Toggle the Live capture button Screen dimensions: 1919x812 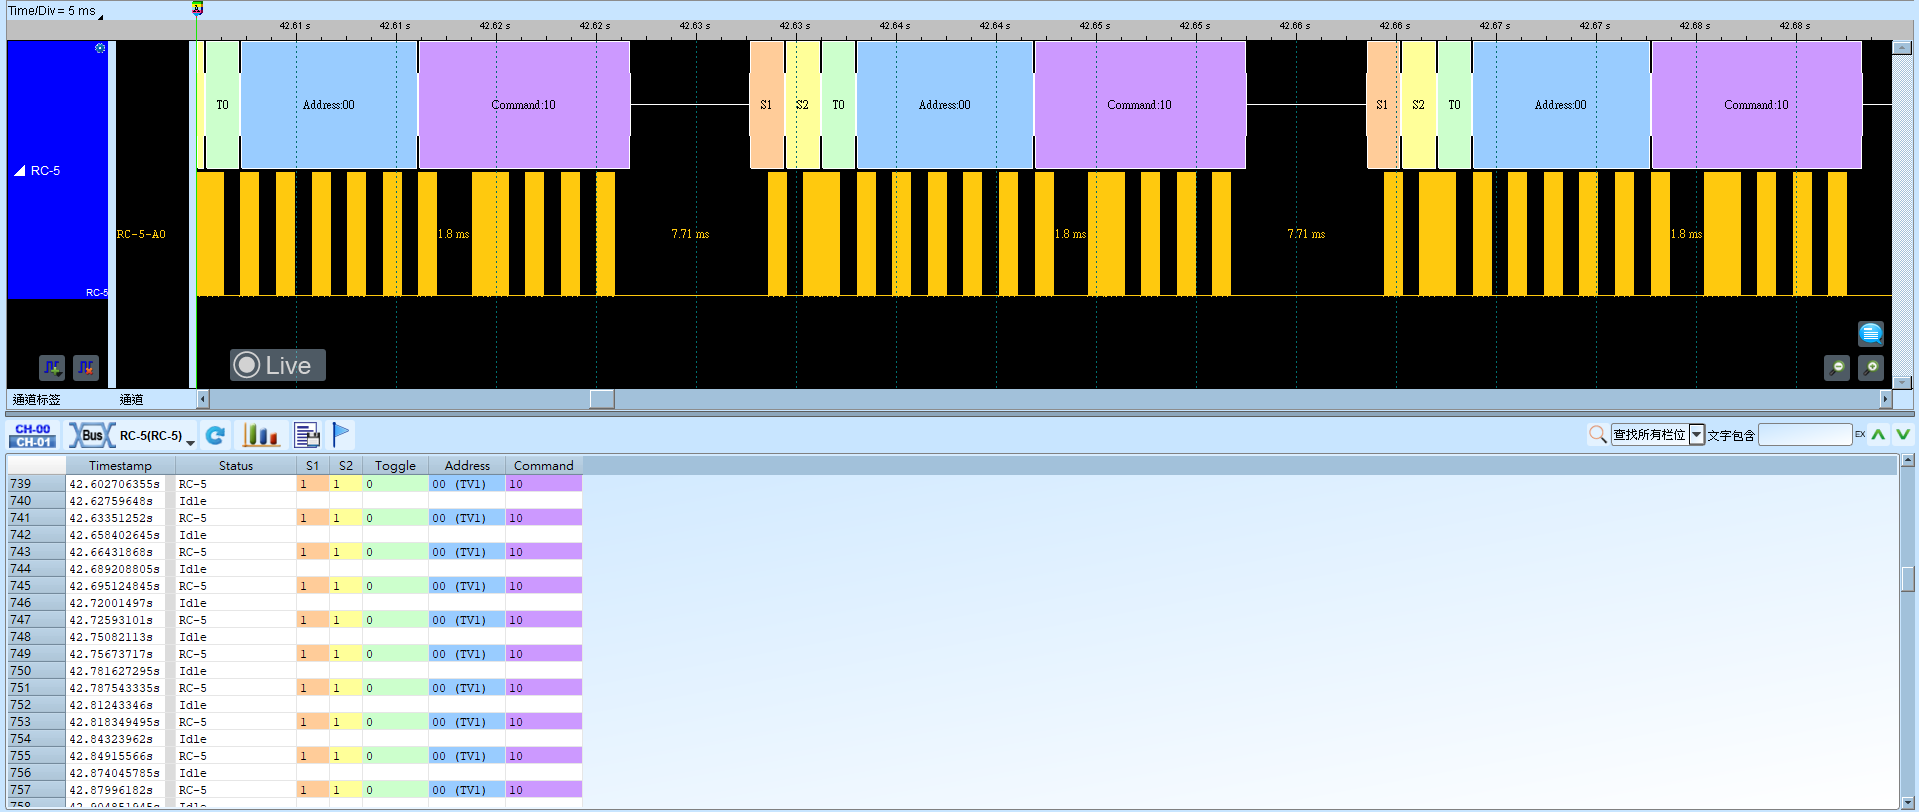278,365
